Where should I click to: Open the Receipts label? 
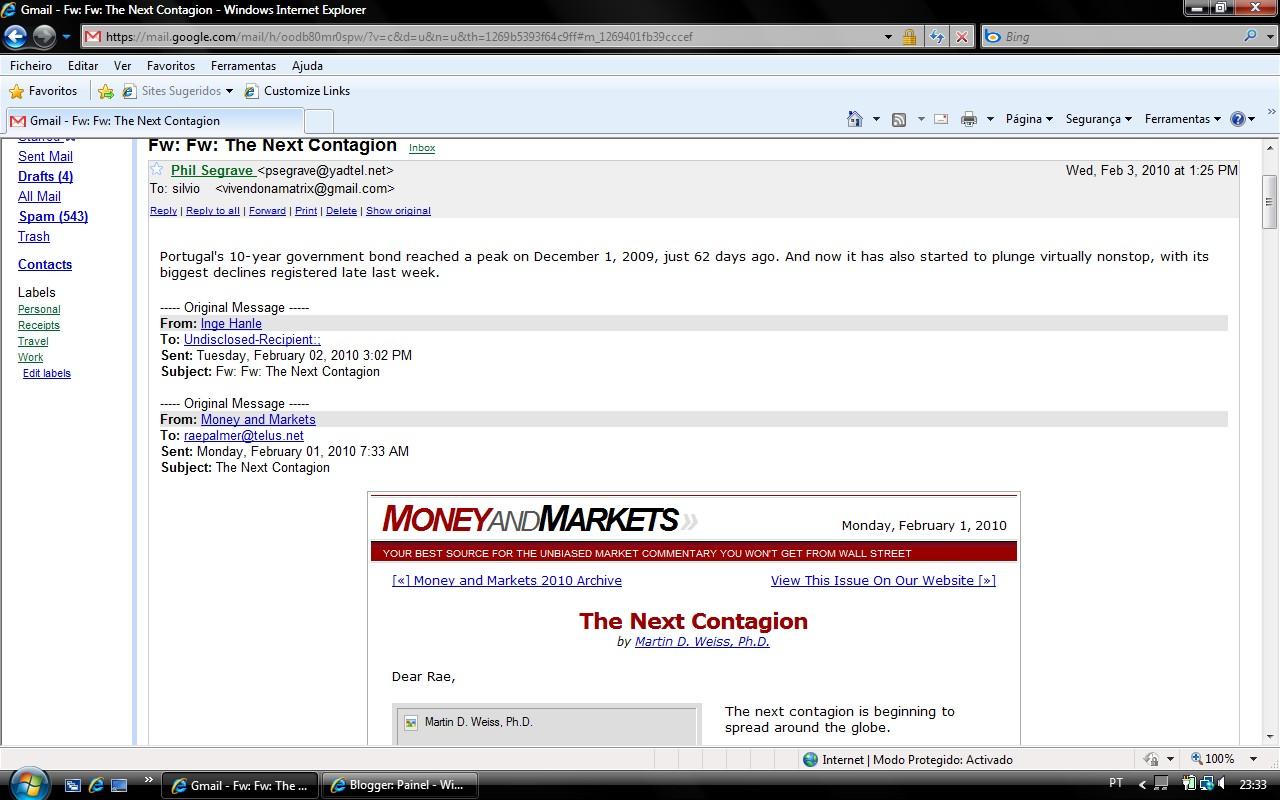[39, 325]
